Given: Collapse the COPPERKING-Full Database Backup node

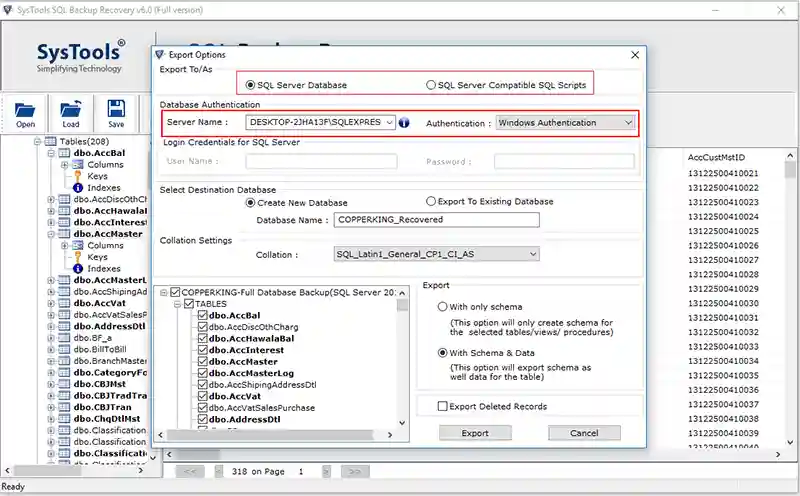Looking at the screenshot, I should [163, 292].
